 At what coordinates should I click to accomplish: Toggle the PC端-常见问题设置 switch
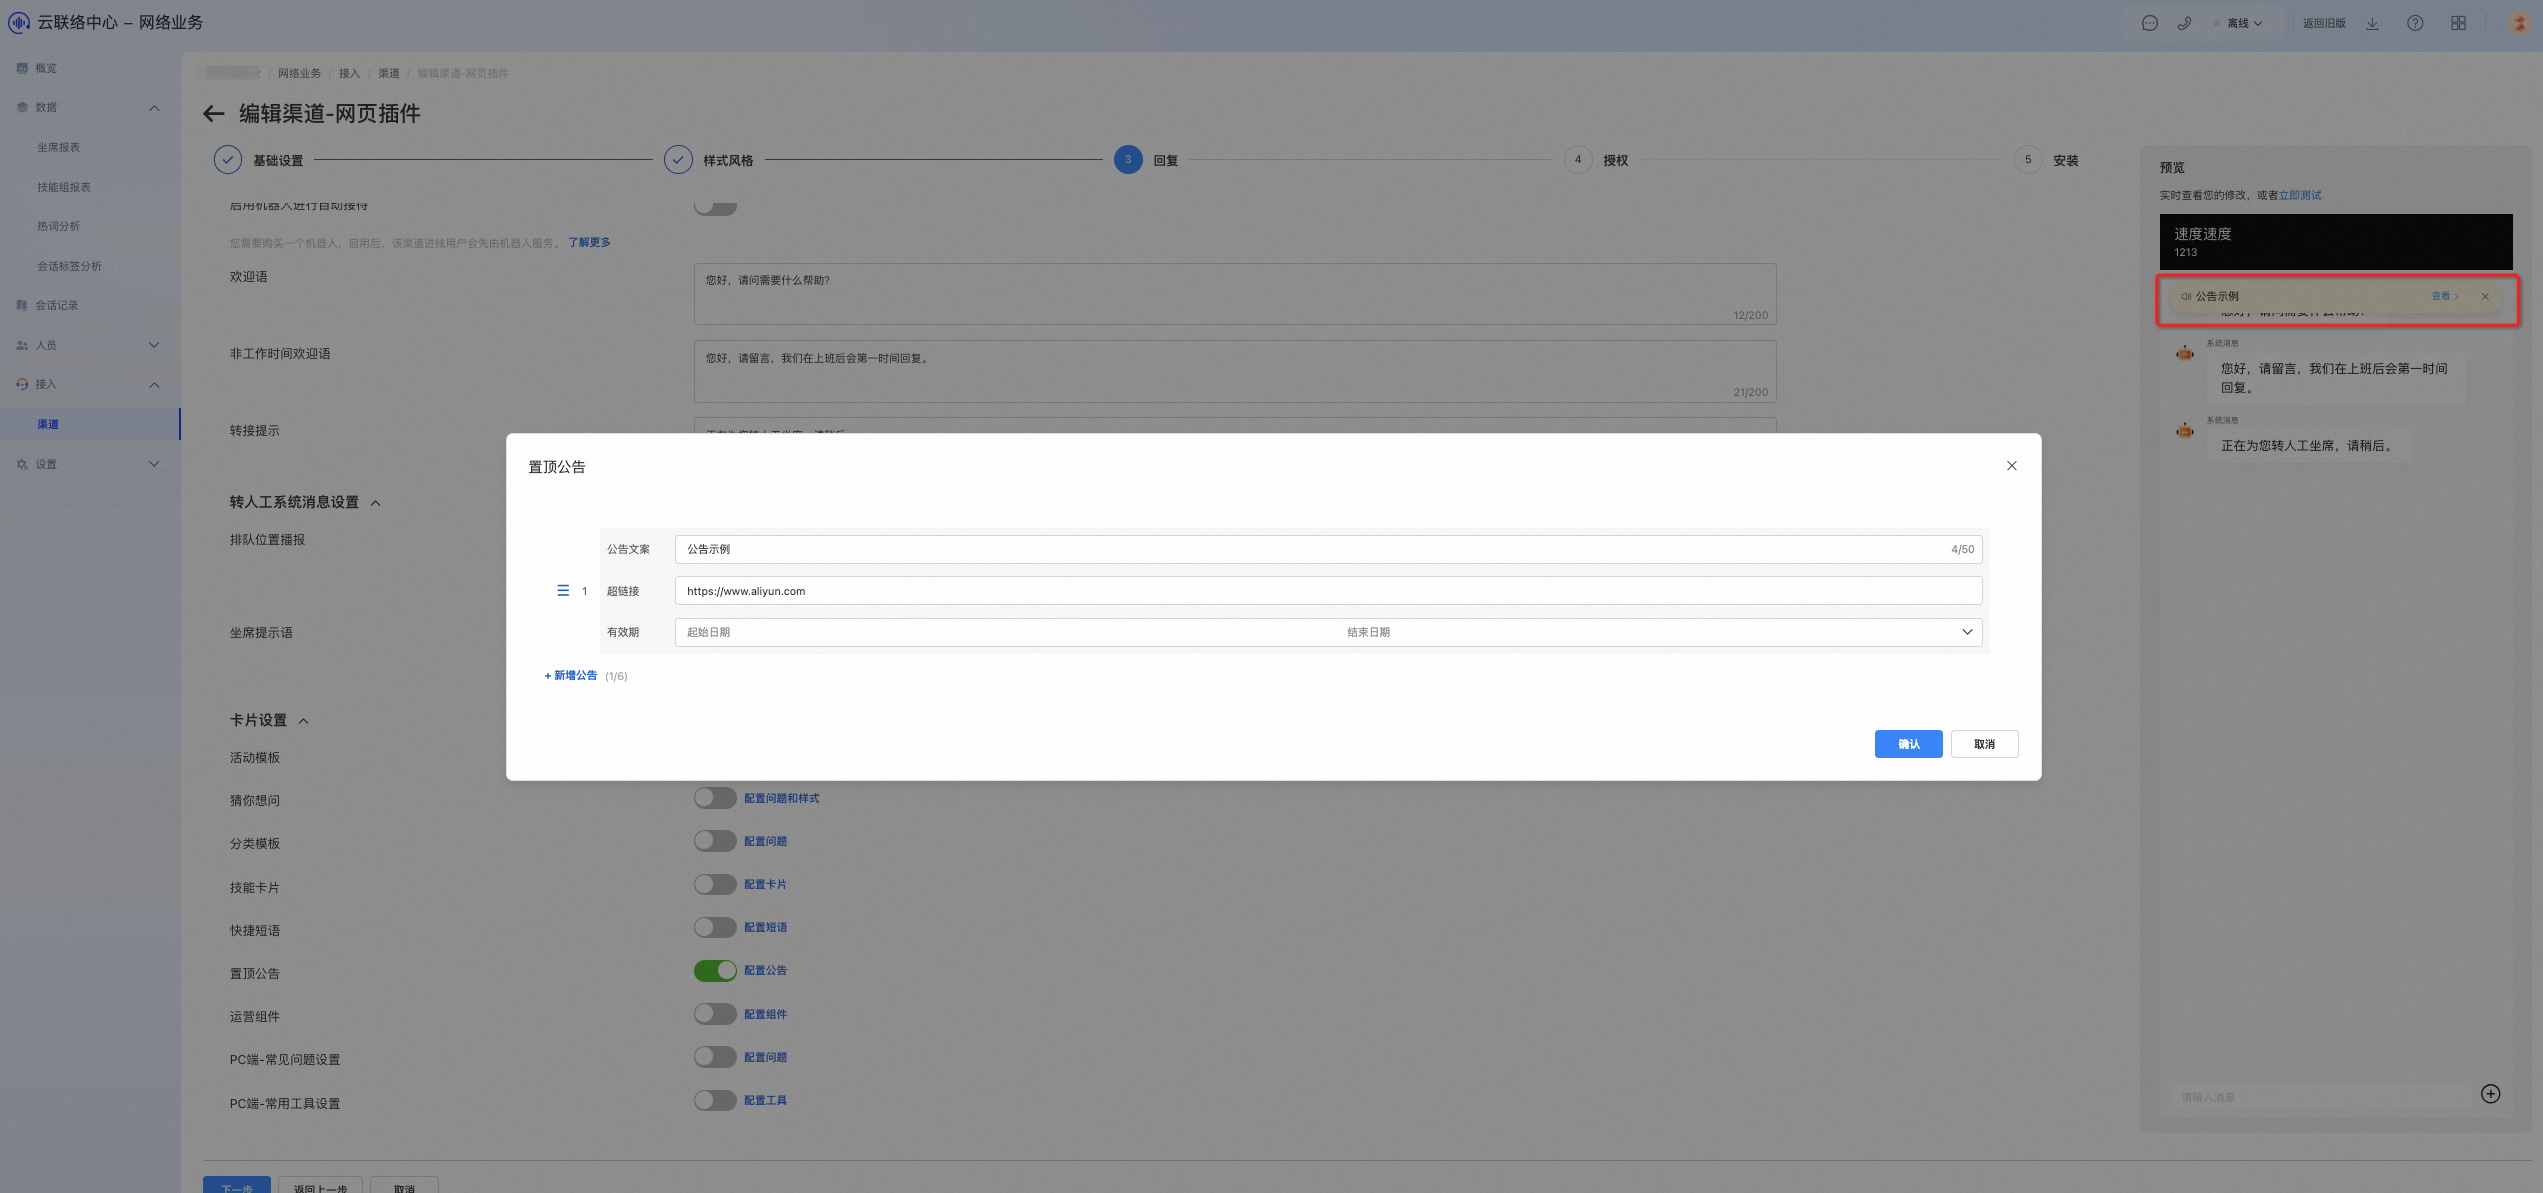(x=715, y=1057)
